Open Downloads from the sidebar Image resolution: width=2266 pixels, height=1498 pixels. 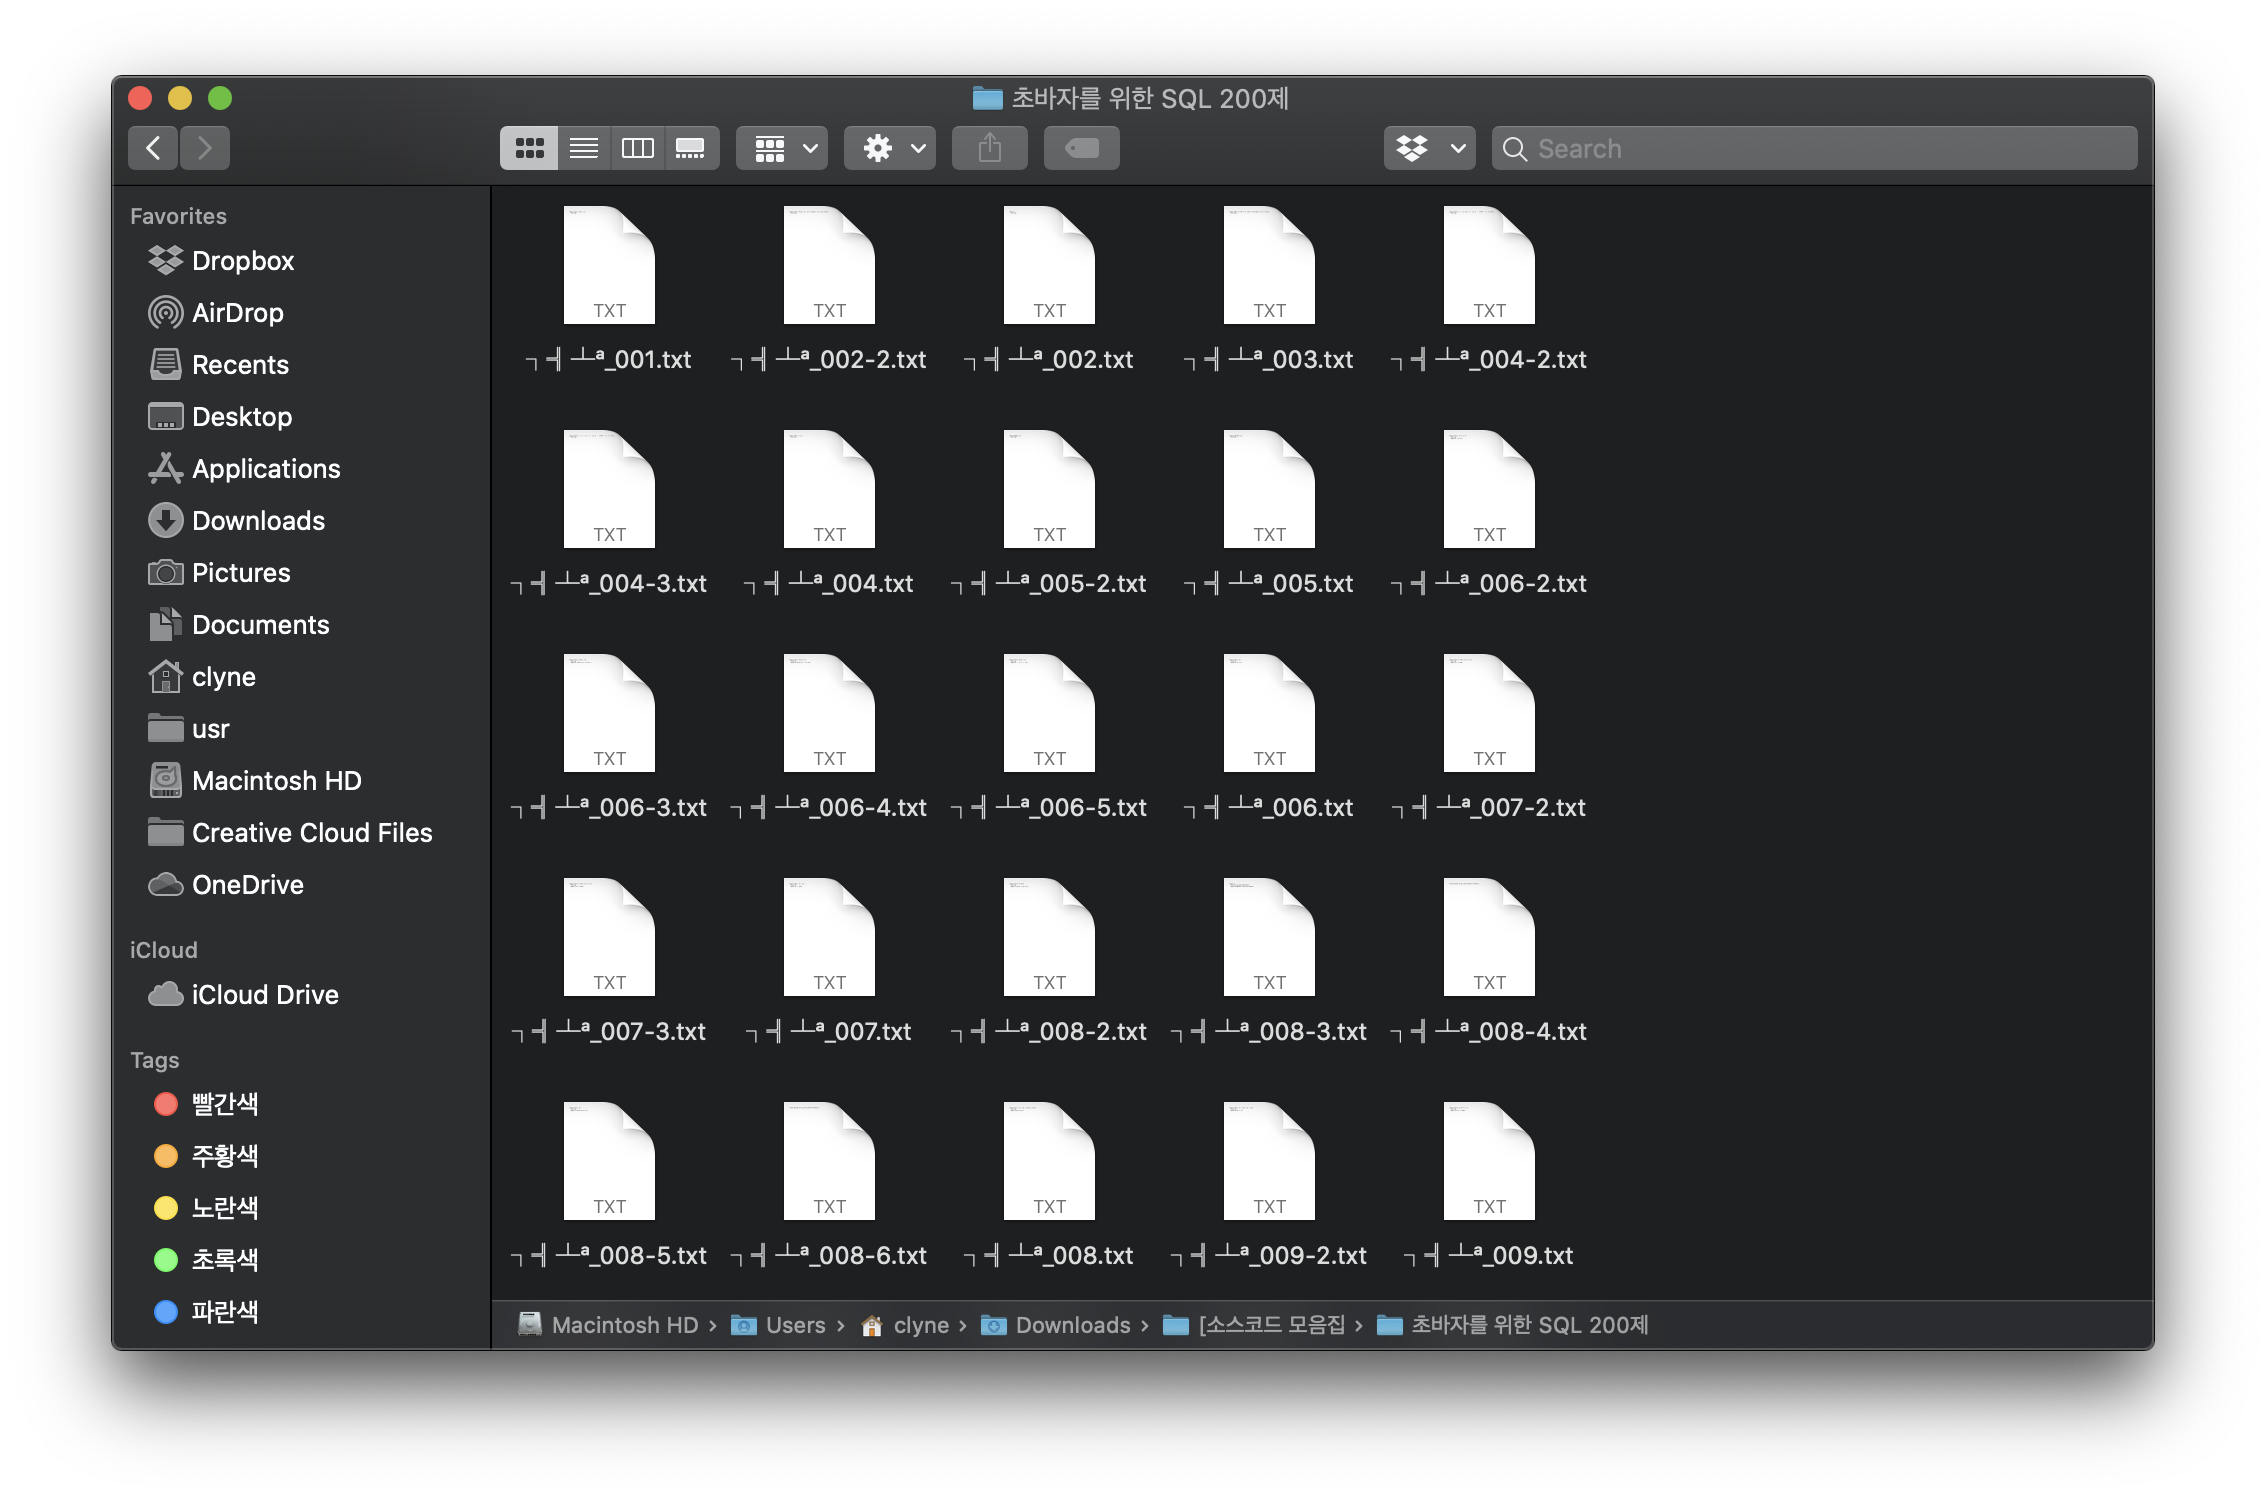click(x=258, y=521)
